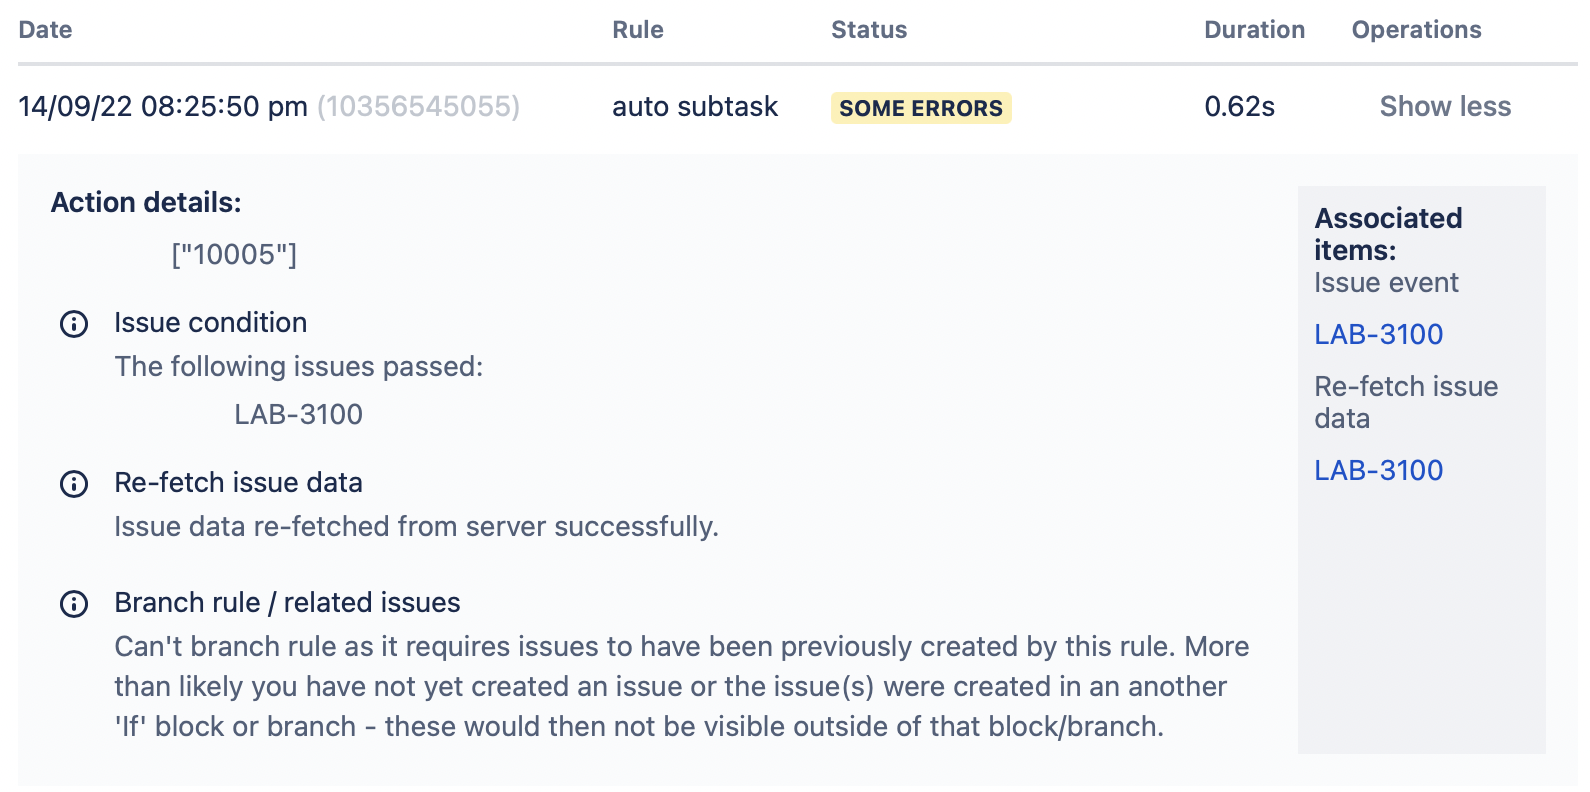The image size is (1590, 792).
Task: Click the Operations column header
Action: pos(1415,29)
